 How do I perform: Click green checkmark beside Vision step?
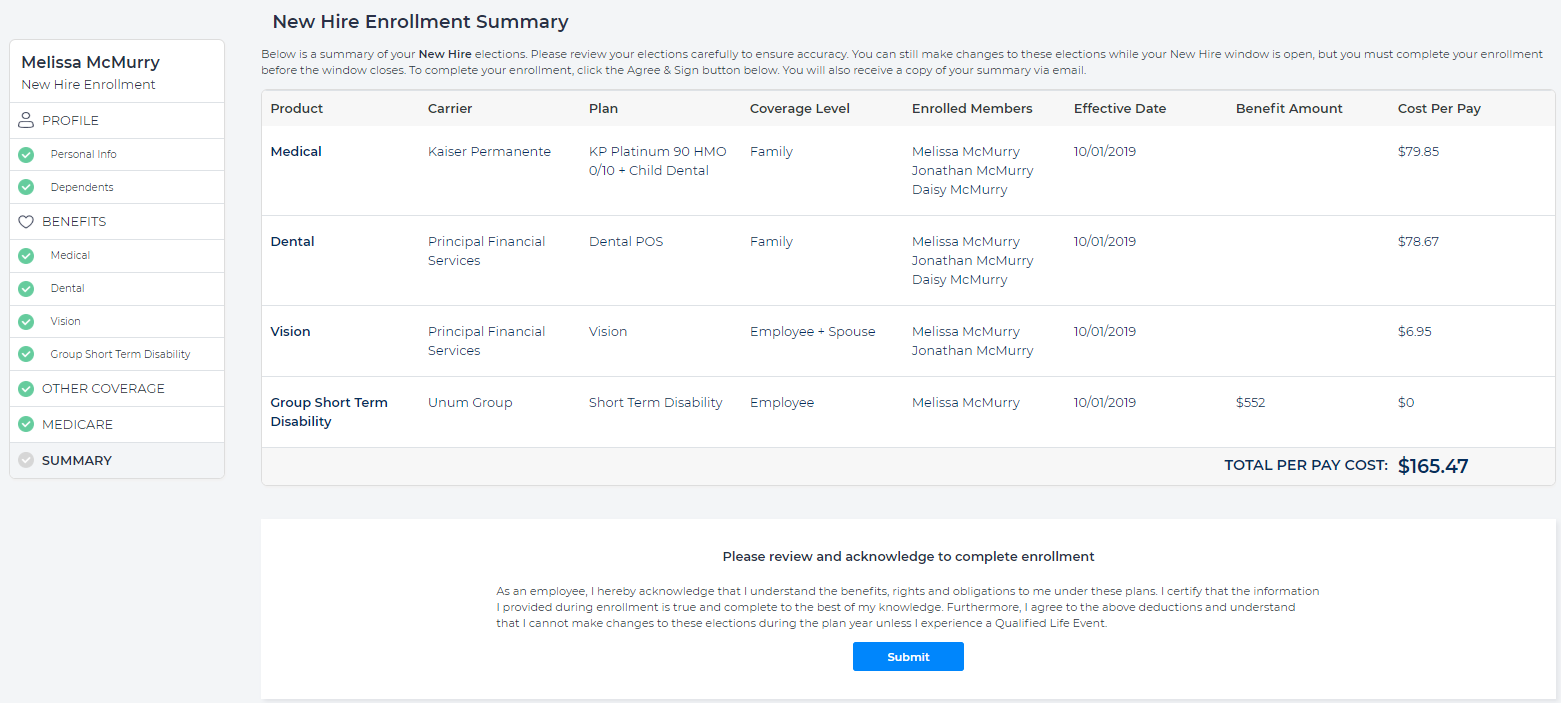tap(26, 322)
